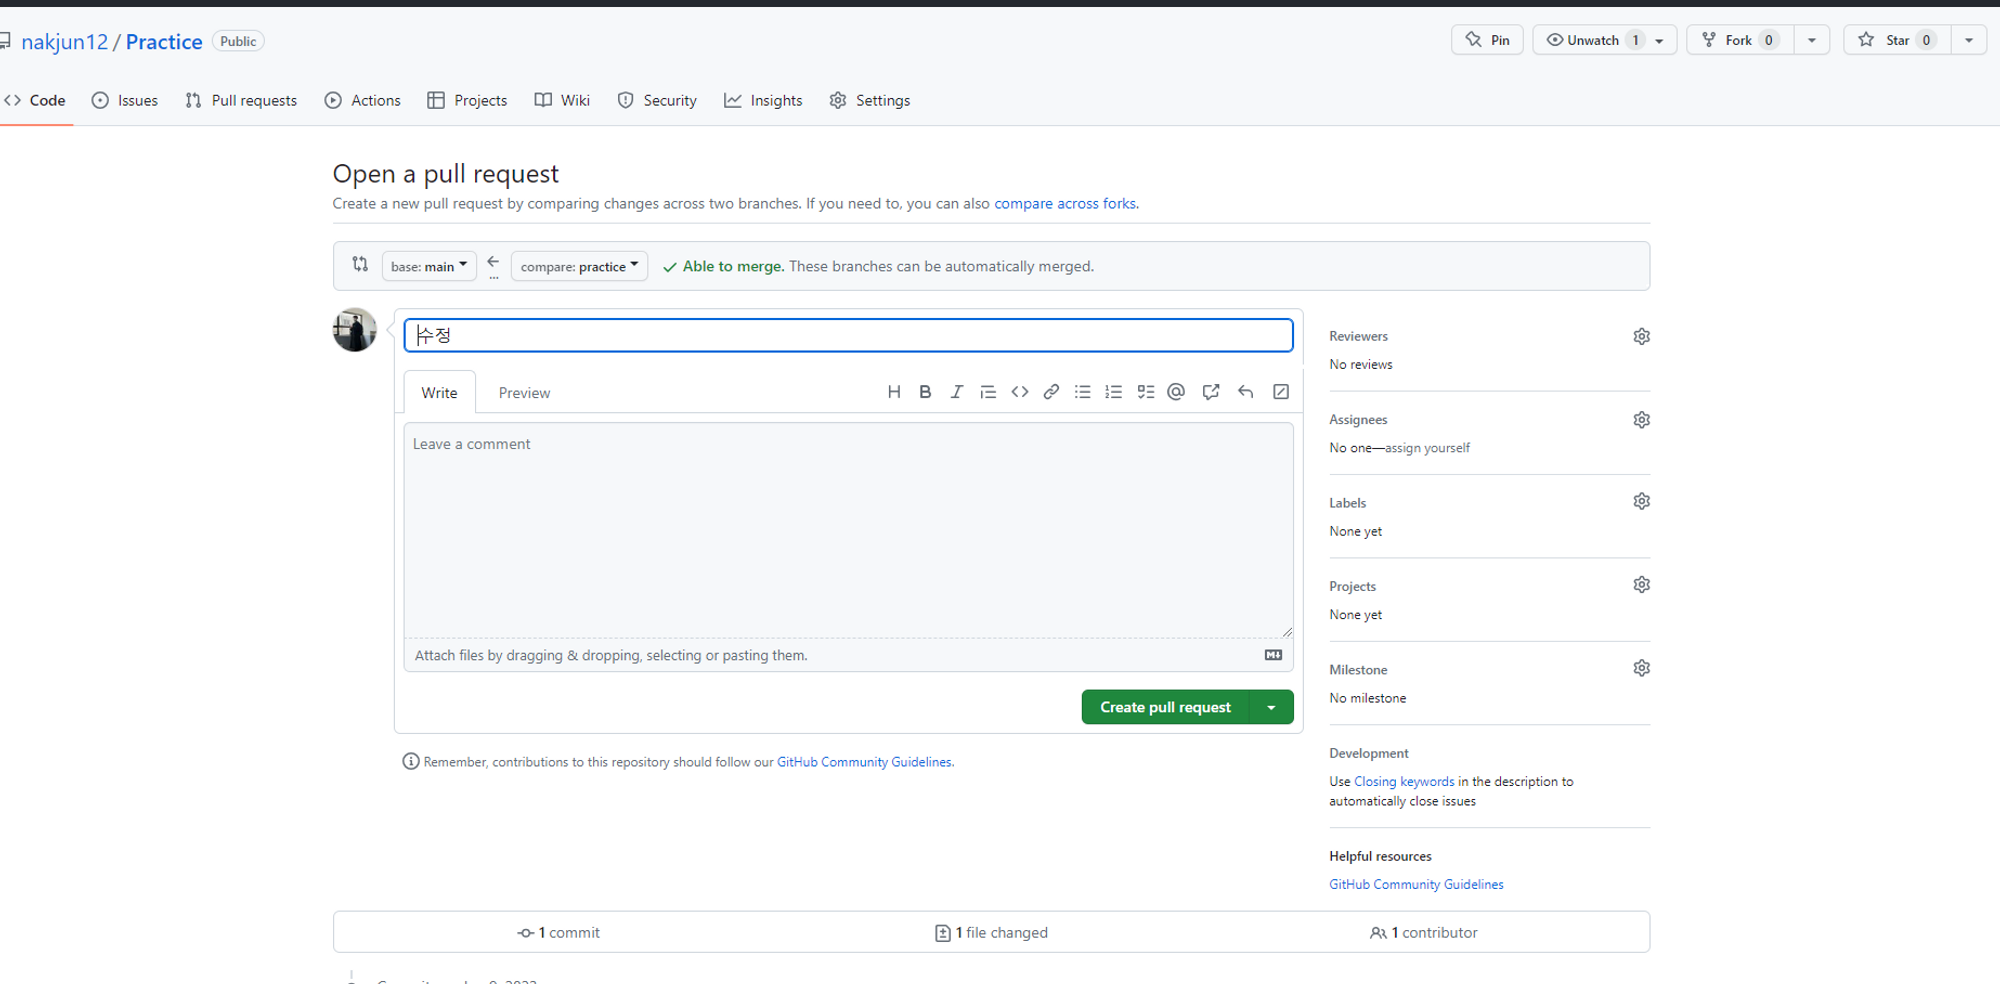This screenshot has height=984, width=2000.
Task: Expand the Star lists dropdown arrow
Action: point(1969,40)
